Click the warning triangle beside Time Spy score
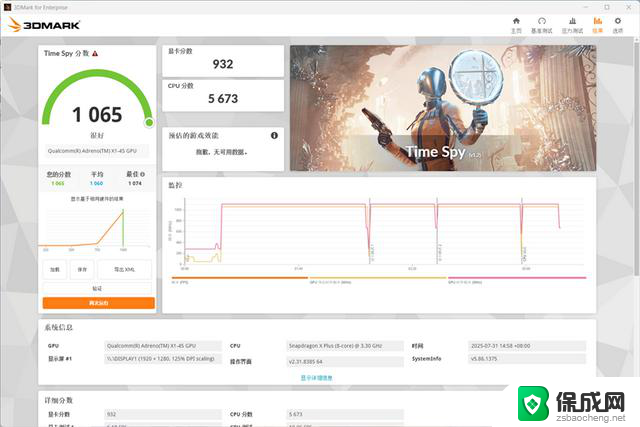Viewport: 640px width, 427px height. (x=95, y=53)
